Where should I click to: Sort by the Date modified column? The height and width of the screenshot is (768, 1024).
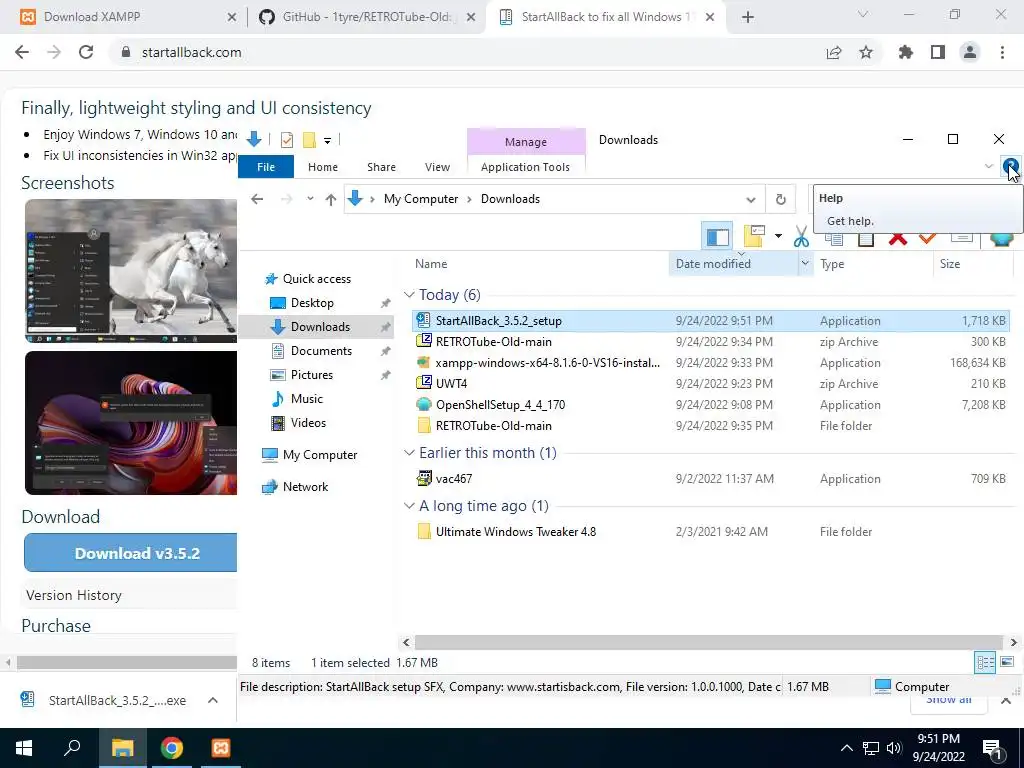coord(713,264)
